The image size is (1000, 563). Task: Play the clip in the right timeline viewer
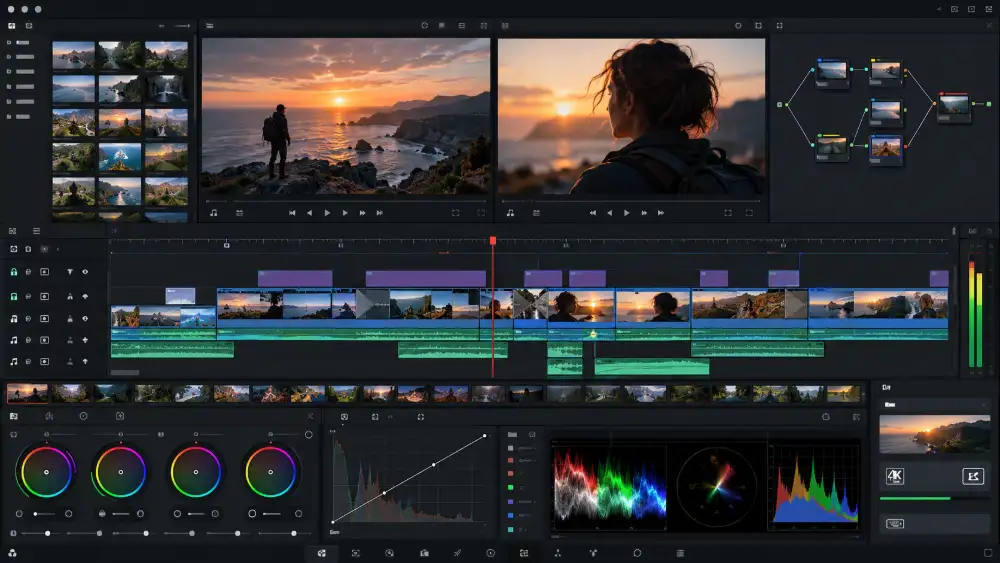click(626, 213)
